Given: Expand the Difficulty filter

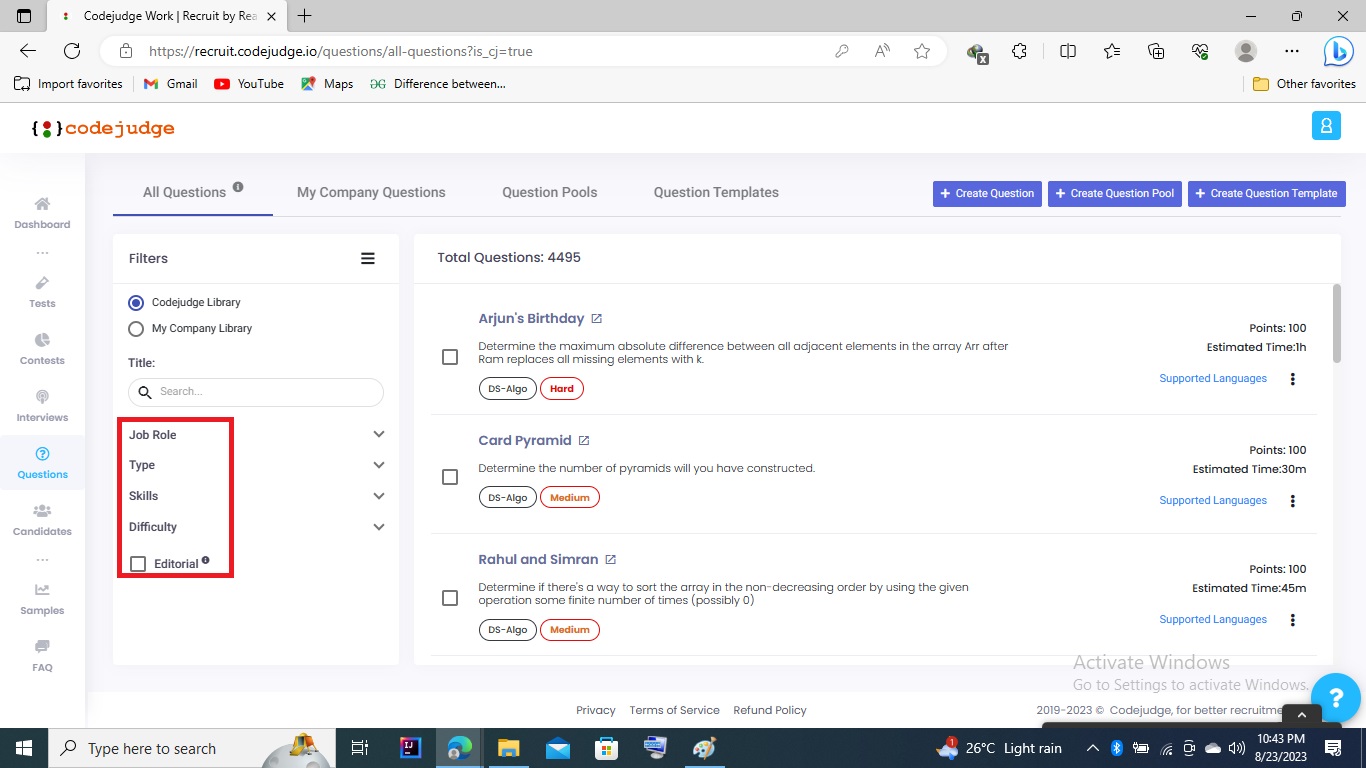Looking at the screenshot, I should tap(378, 526).
